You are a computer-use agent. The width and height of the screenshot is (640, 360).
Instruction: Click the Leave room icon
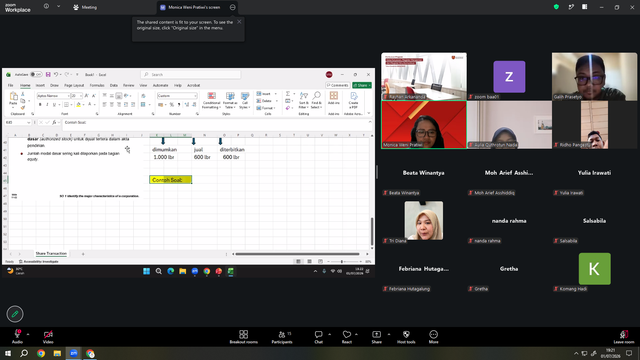point(623,334)
